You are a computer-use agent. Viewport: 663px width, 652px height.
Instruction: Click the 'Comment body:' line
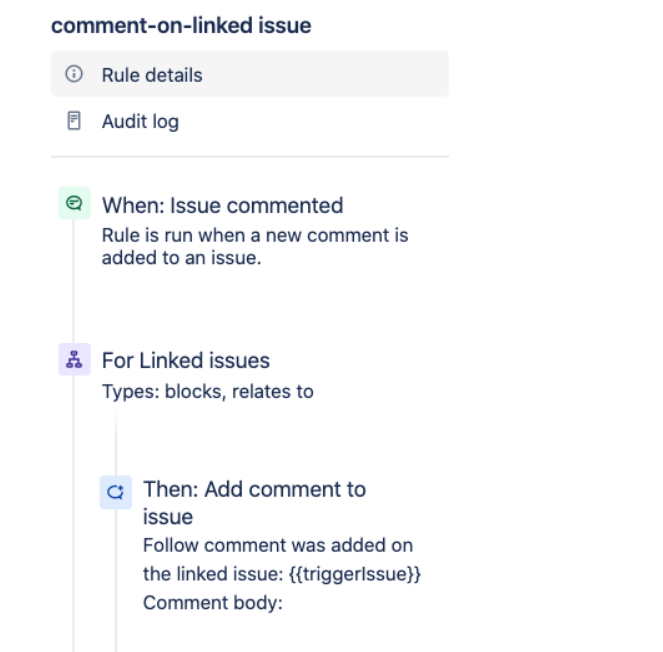point(199,603)
